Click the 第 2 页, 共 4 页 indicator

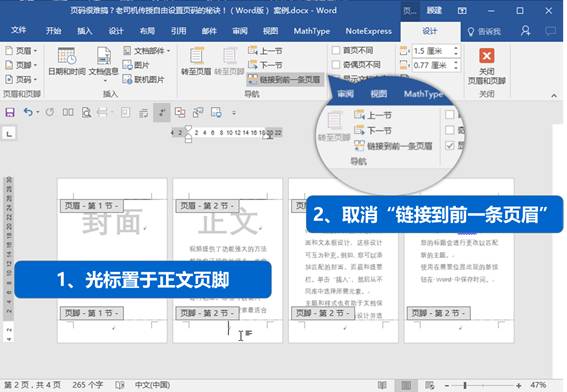(32, 385)
